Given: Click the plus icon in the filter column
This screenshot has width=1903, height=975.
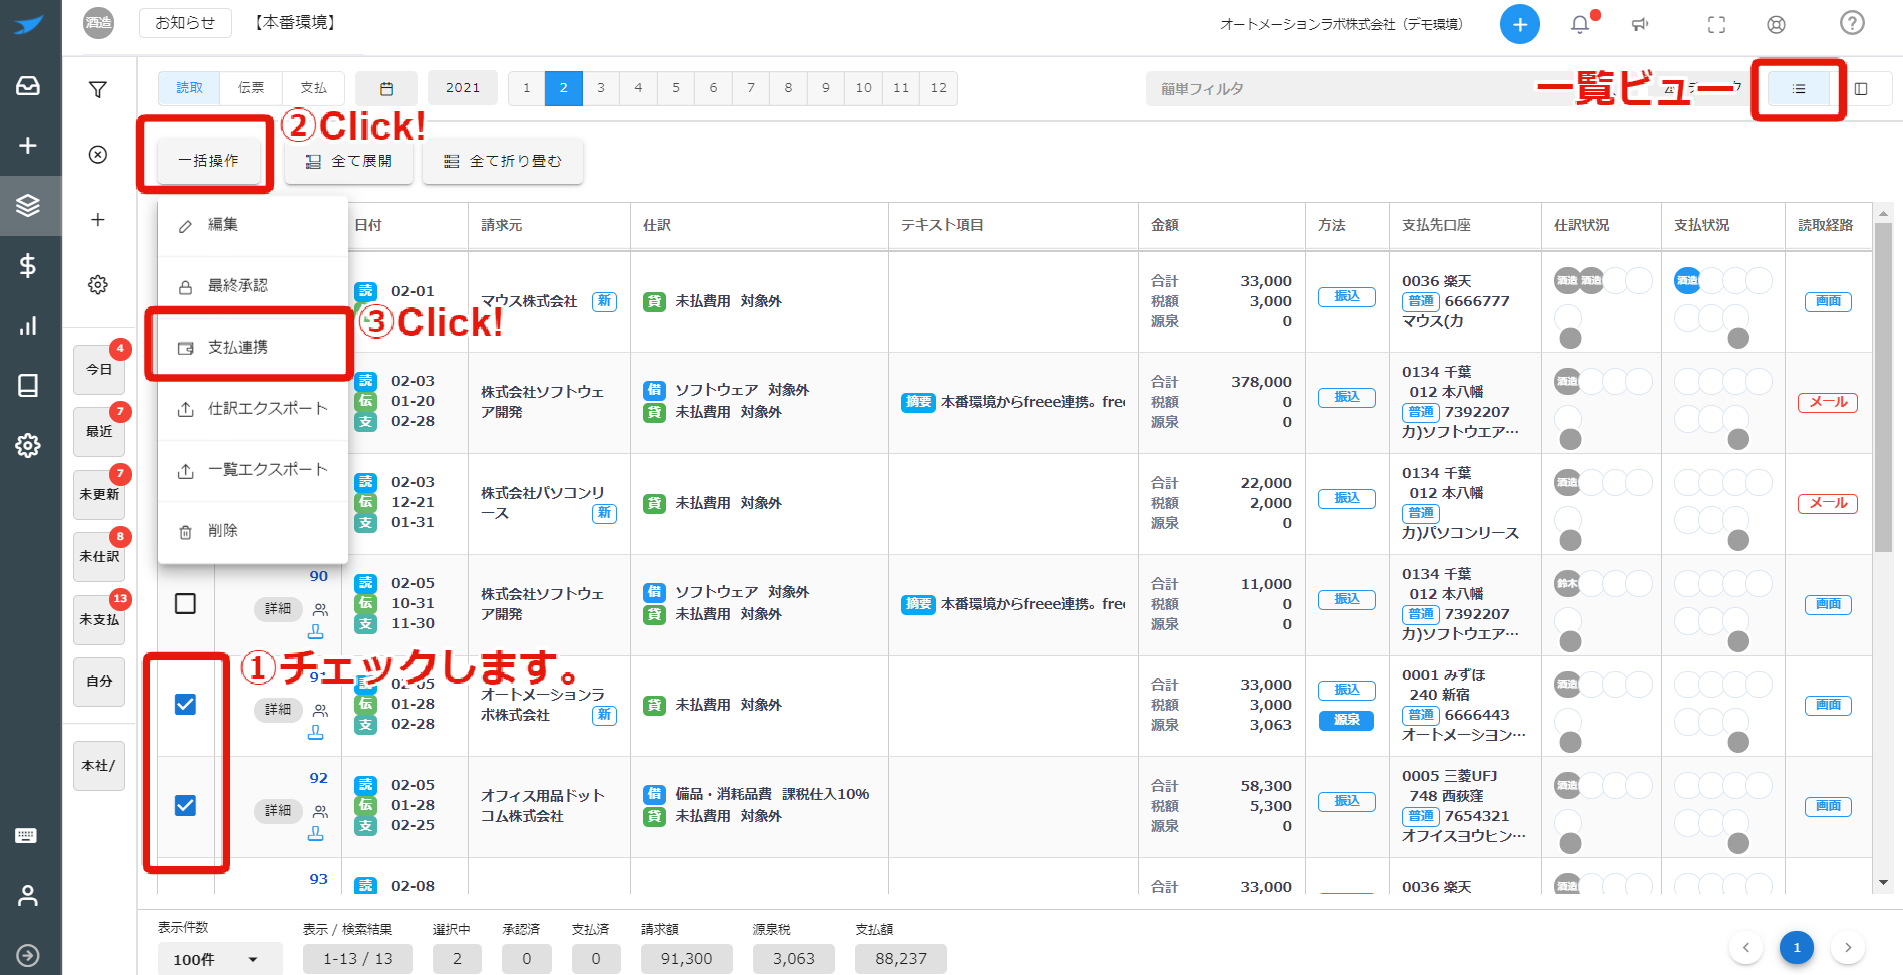Looking at the screenshot, I should click(x=98, y=219).
